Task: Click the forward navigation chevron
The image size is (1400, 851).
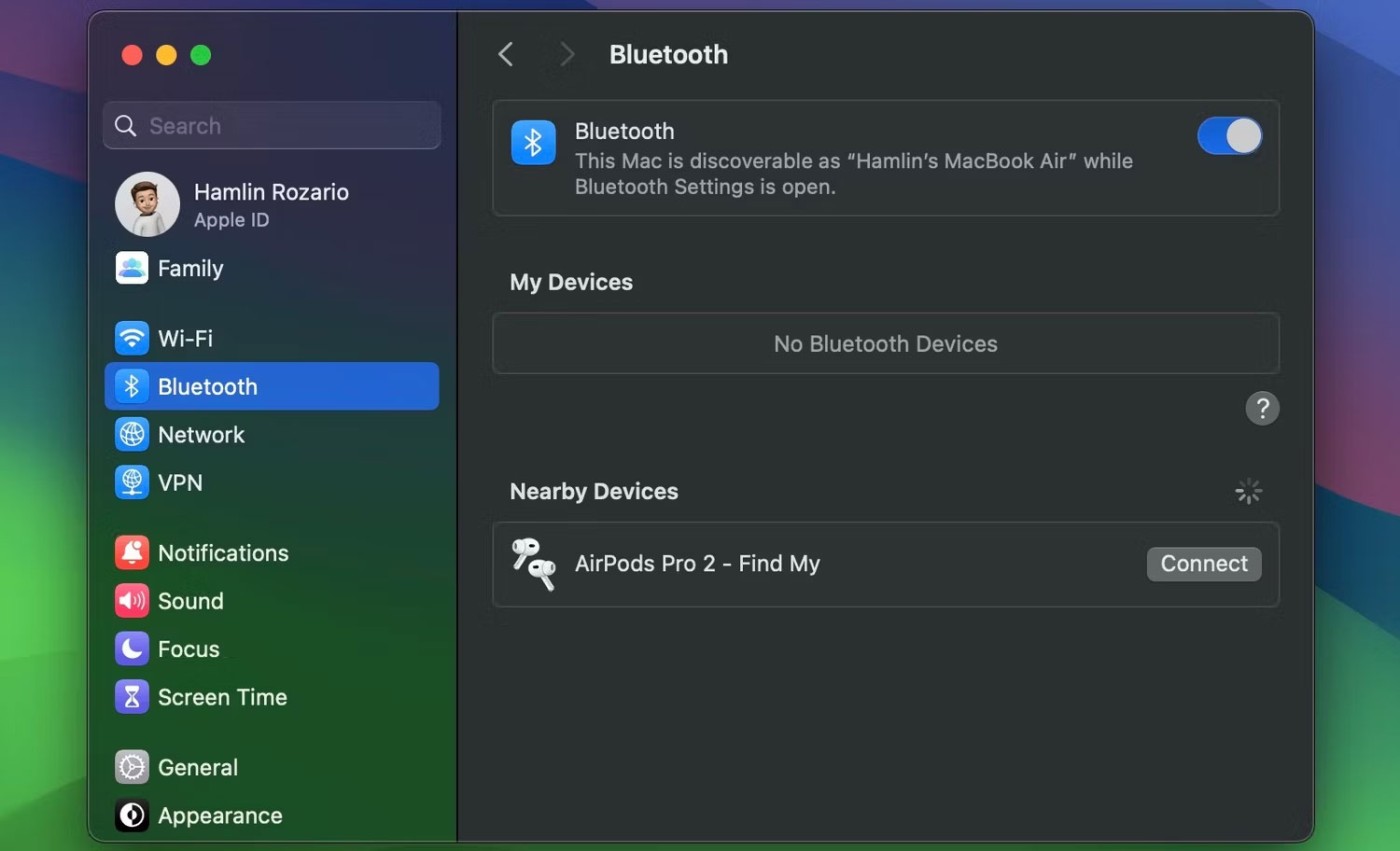Action: point(567,55)
